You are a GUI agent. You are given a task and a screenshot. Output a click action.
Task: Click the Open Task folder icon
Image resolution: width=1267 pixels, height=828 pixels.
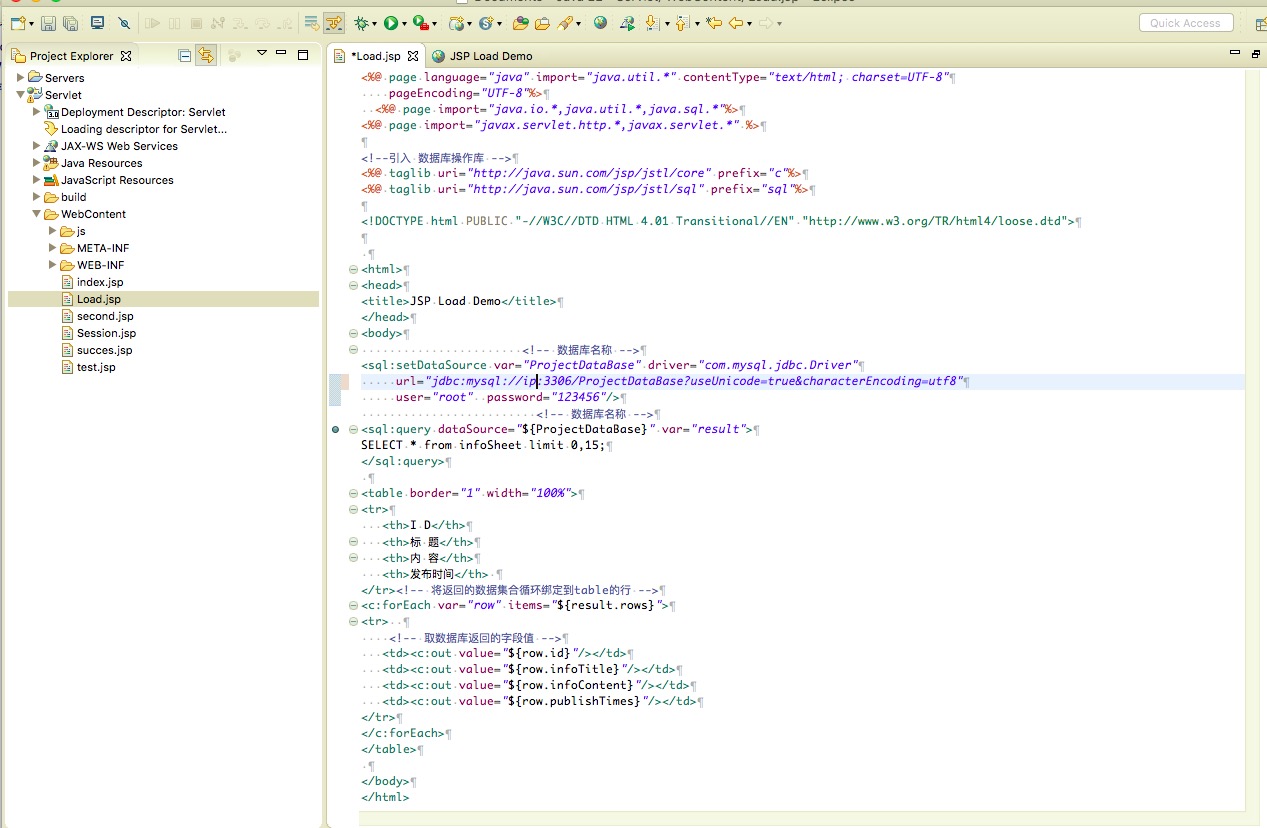[542, 23]
